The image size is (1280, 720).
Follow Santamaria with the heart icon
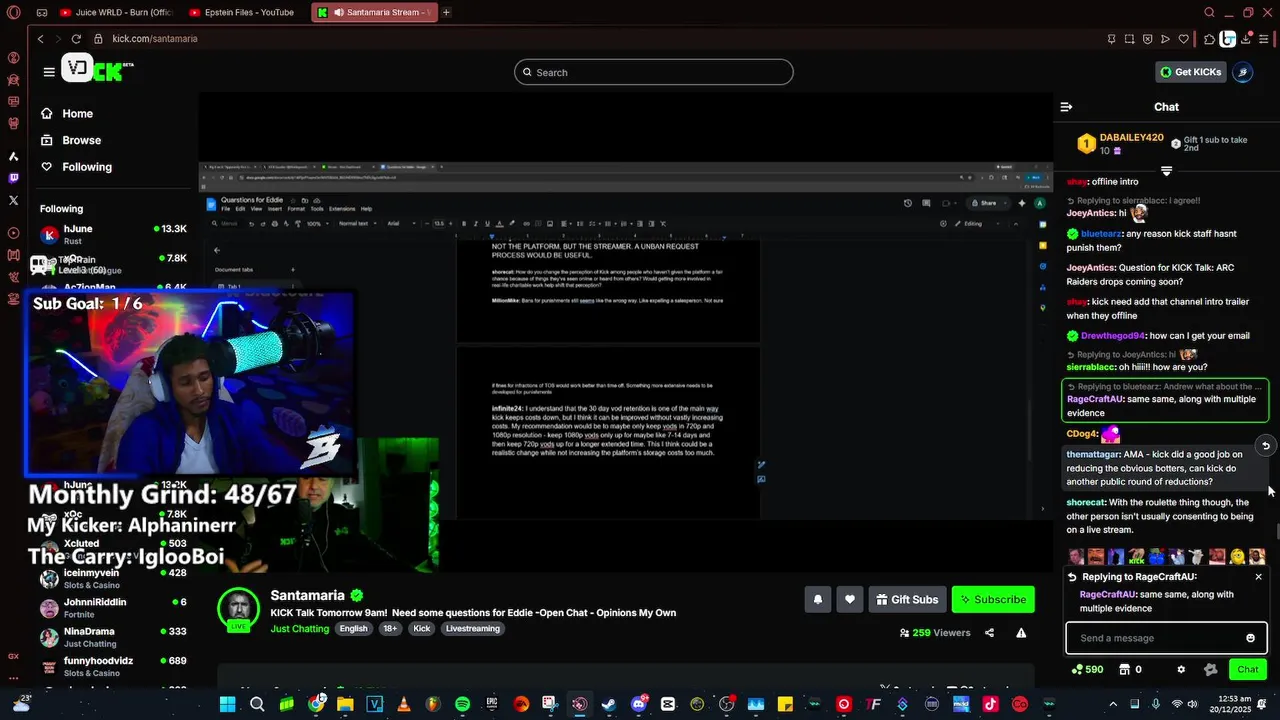coord(850,599)
